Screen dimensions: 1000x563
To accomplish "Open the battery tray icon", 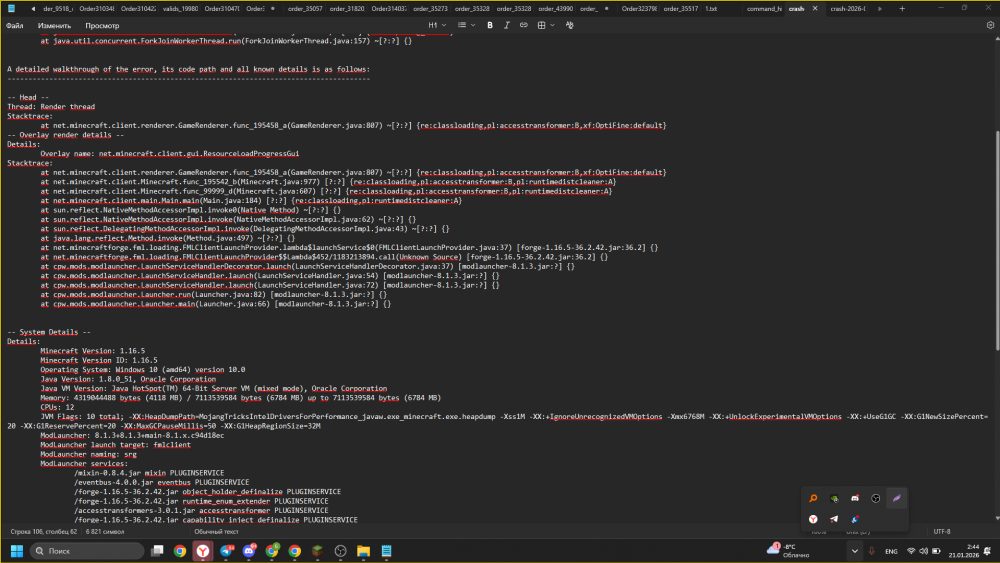I will point(936,551).
